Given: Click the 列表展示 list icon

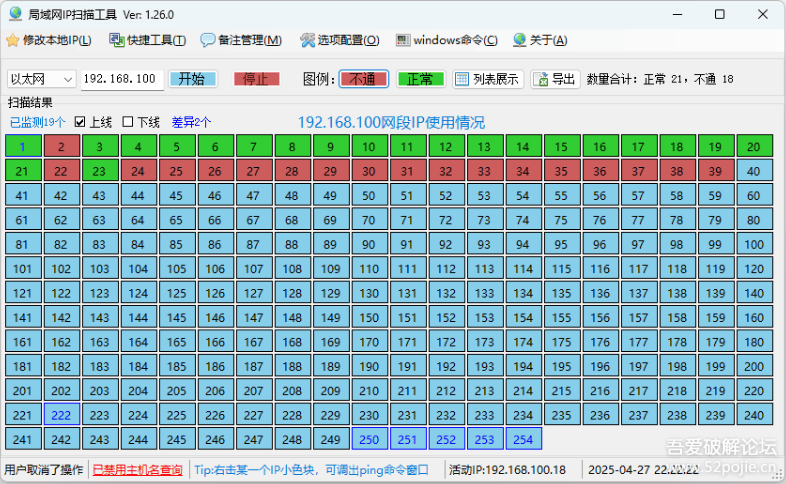Looking at the screenshot, I should 462,79.
